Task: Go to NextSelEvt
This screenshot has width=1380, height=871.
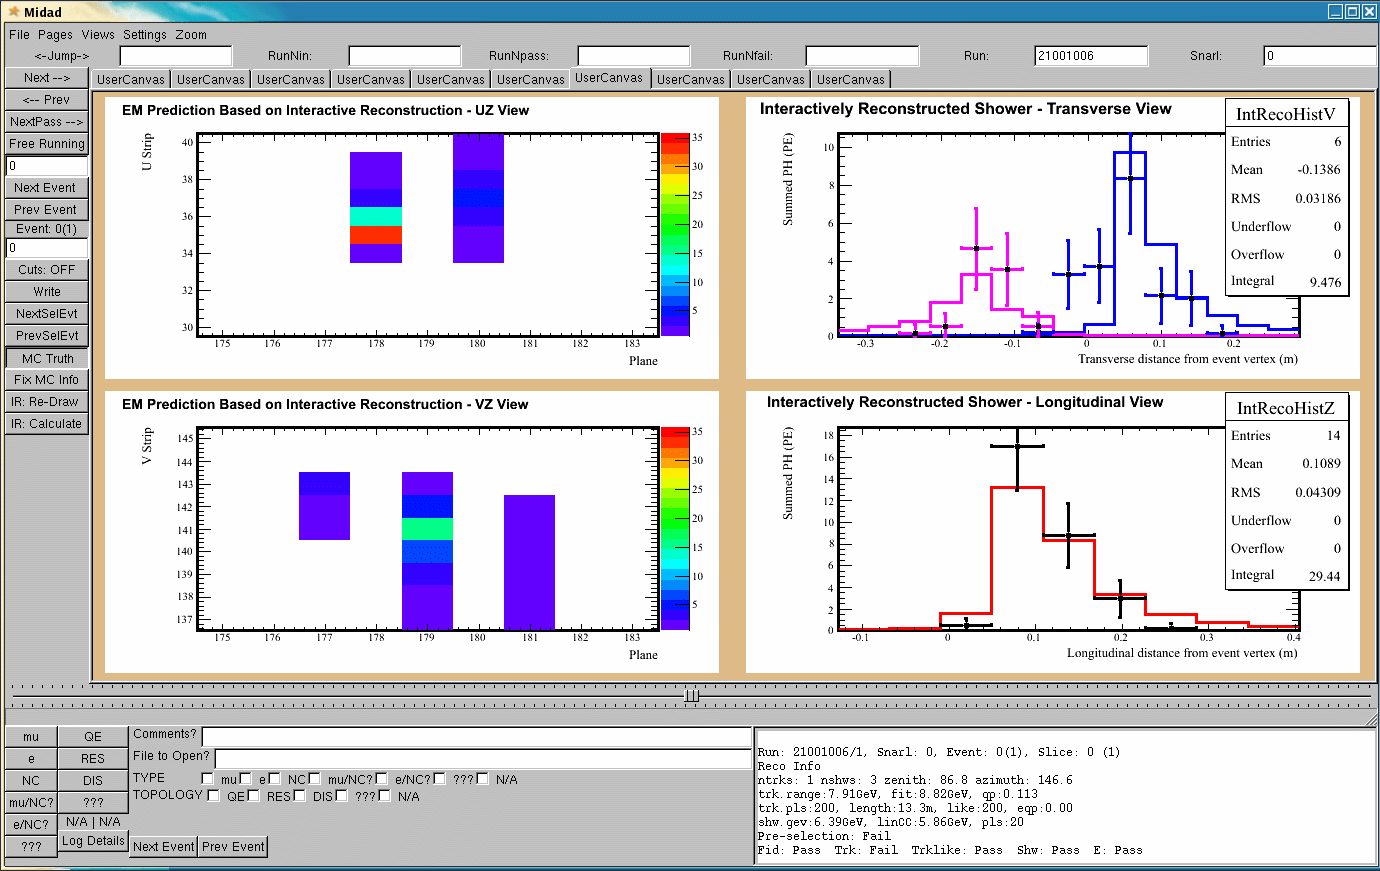Action: pos(47,314)
